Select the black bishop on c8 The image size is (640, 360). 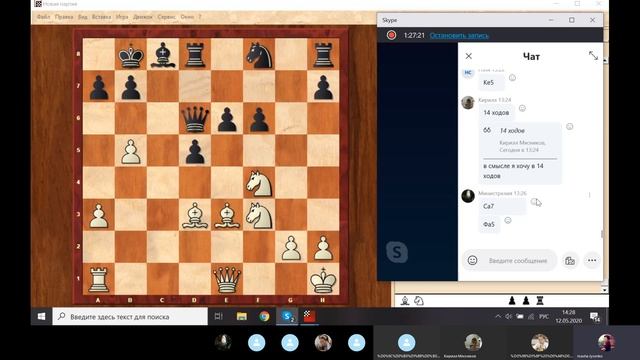tap(163, 55)
